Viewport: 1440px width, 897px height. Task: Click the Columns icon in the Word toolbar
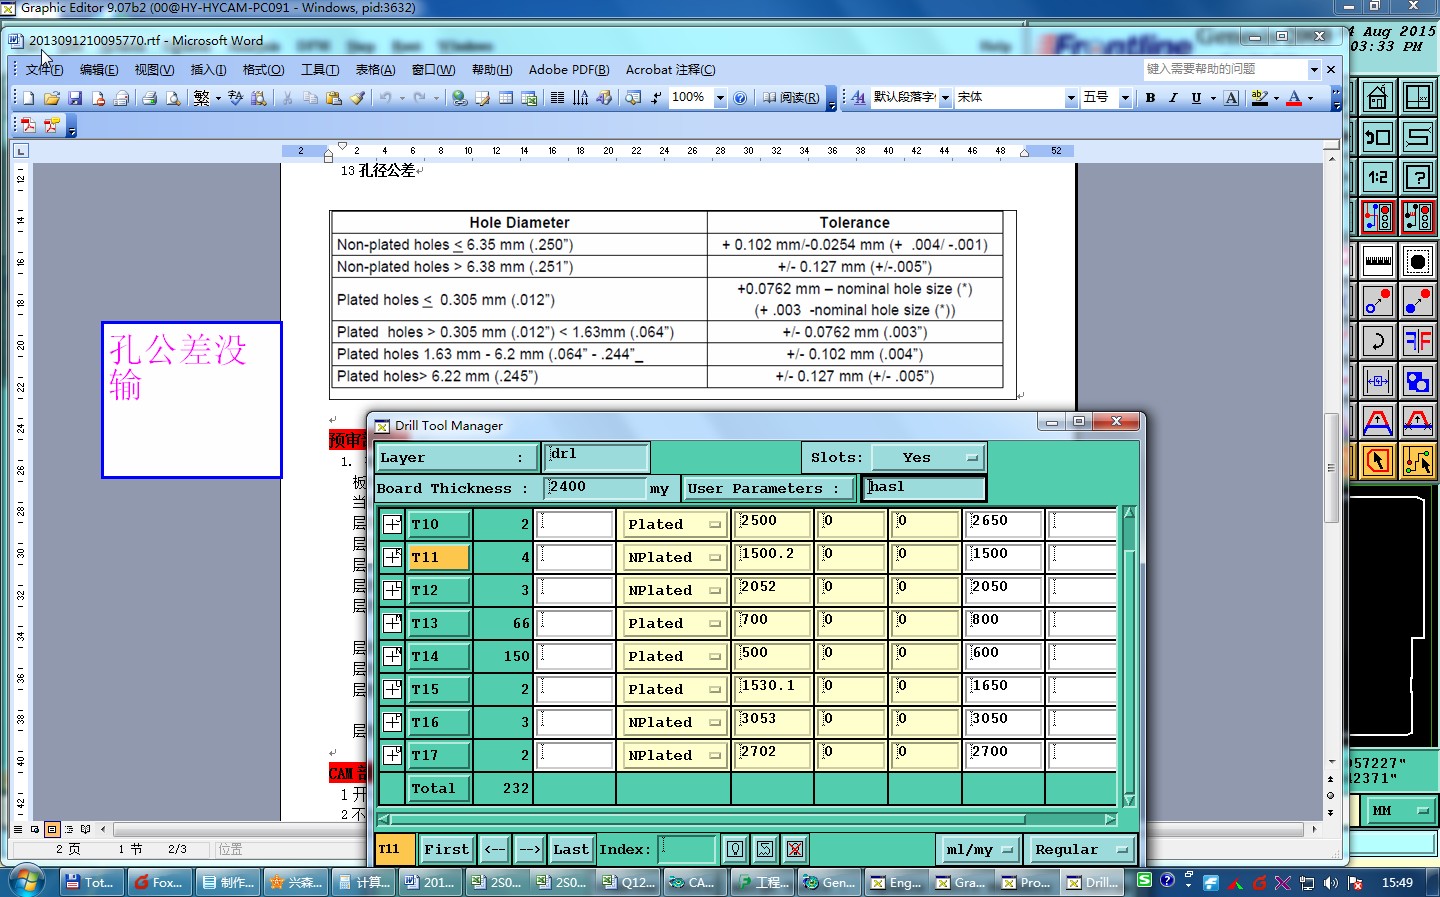point(557,98)
